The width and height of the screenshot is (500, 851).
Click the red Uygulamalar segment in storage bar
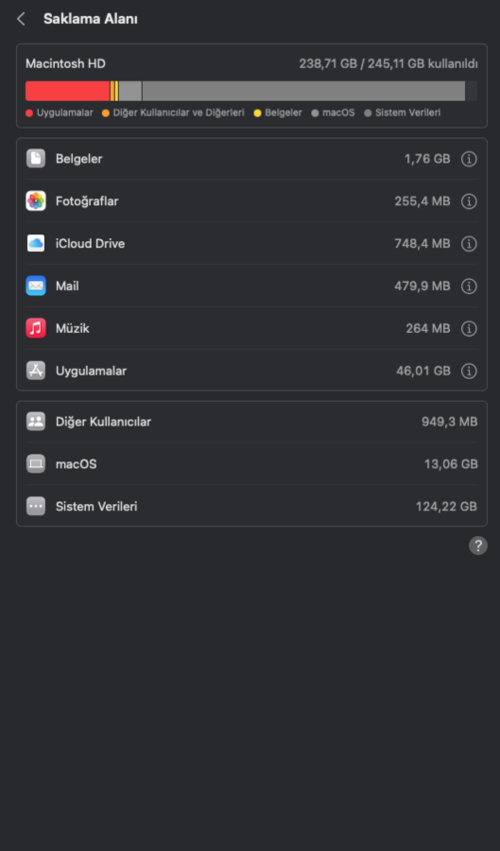click(67, 91)
